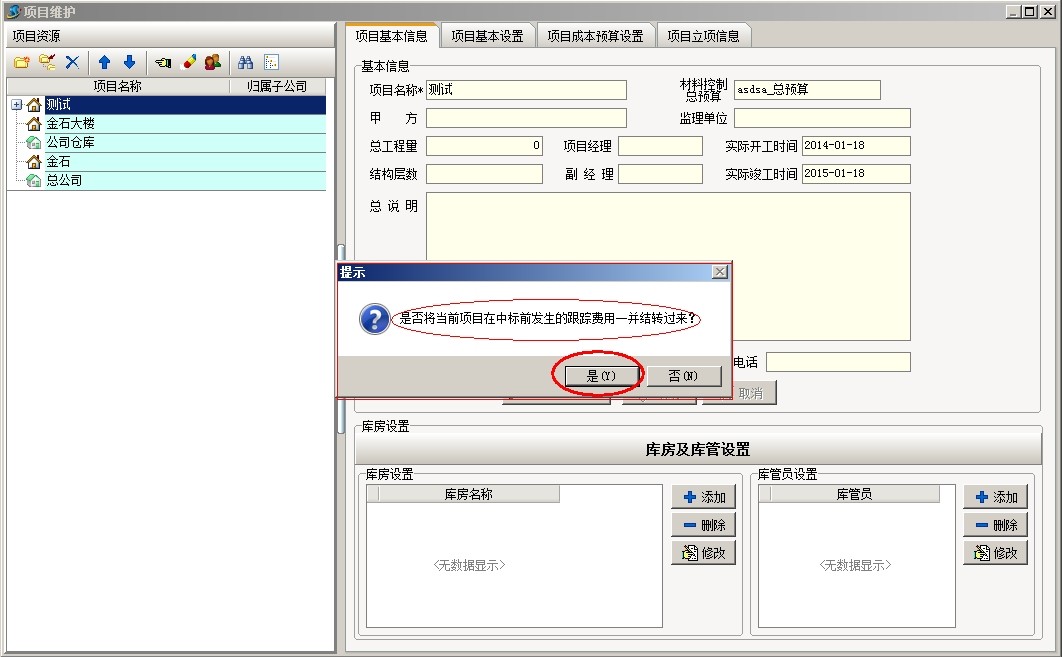The height and width of the screenshot is (657, 1062).
Task: Click 添加 button in 库房设置 section
Action: 704,497
